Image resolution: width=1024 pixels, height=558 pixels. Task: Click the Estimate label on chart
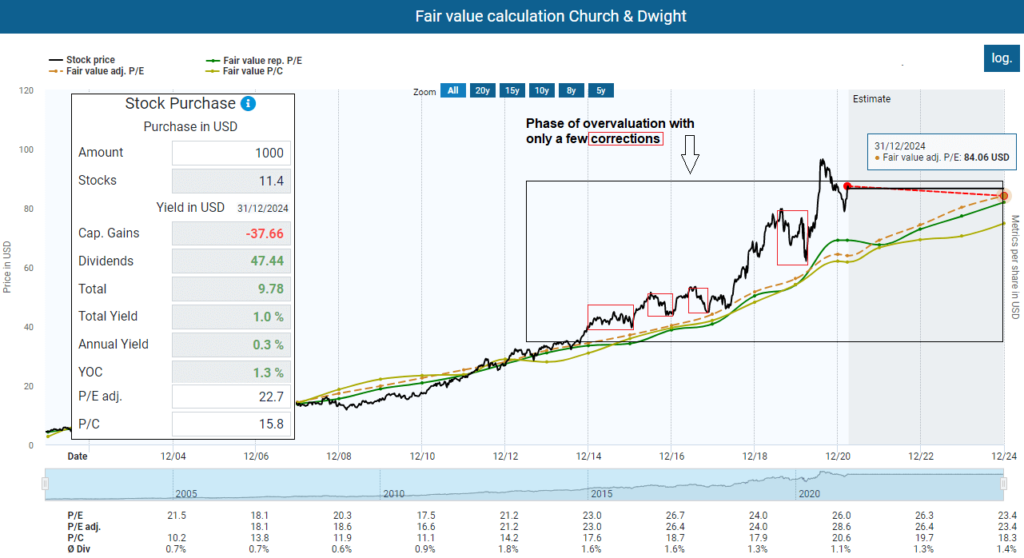click(871, 99)
